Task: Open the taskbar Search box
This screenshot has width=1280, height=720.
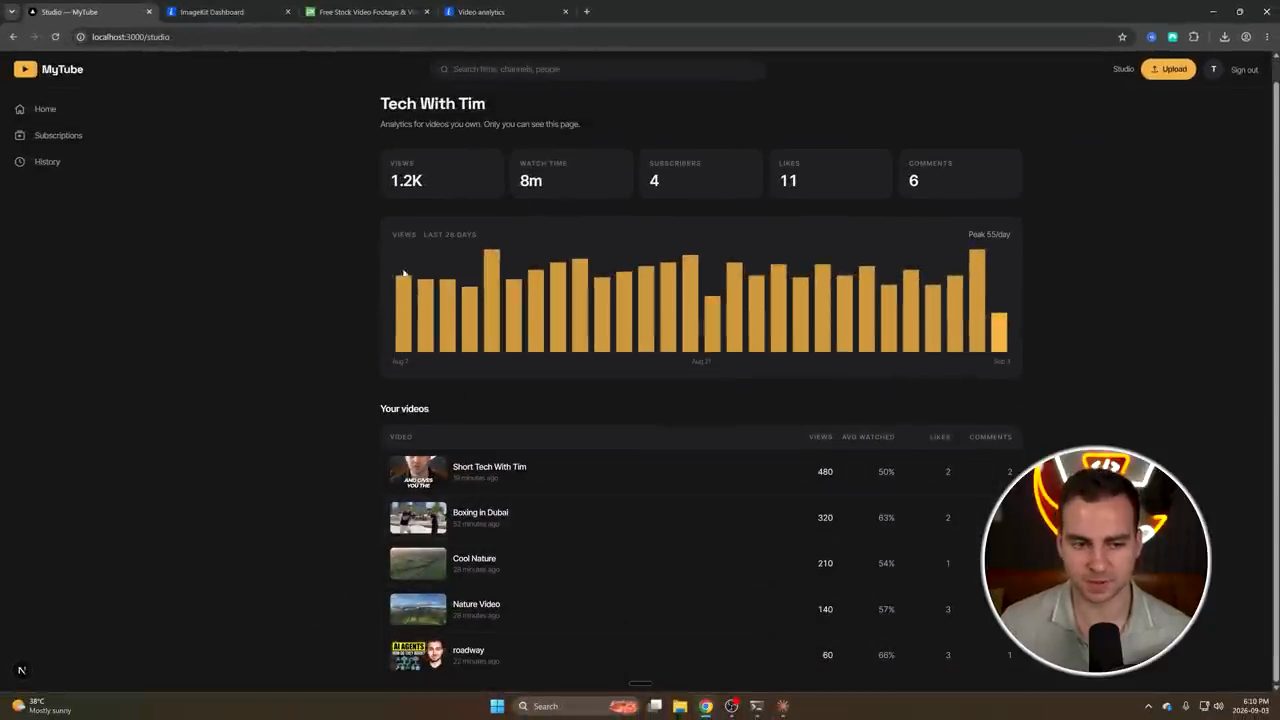Action: [x=575, y=706]
